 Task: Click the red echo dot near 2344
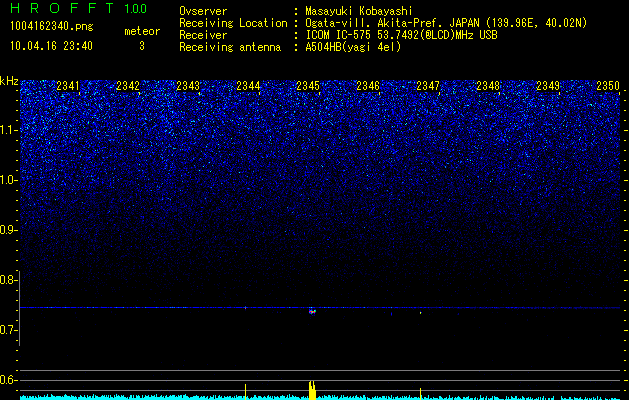tap(246, 308)
